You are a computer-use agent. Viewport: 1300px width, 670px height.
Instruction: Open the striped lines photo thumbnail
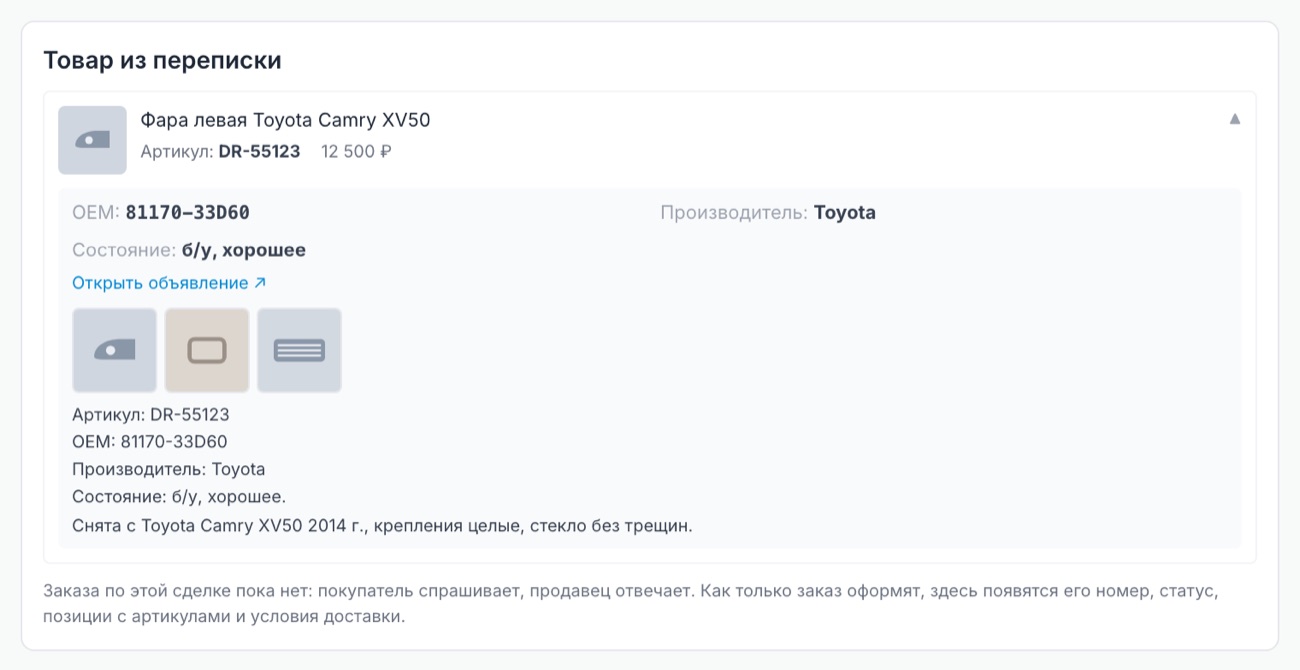299,350
